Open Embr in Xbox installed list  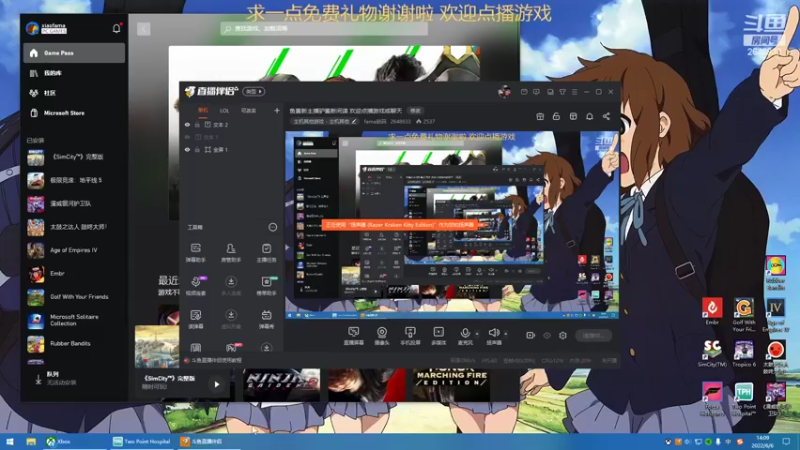[74, 273]
